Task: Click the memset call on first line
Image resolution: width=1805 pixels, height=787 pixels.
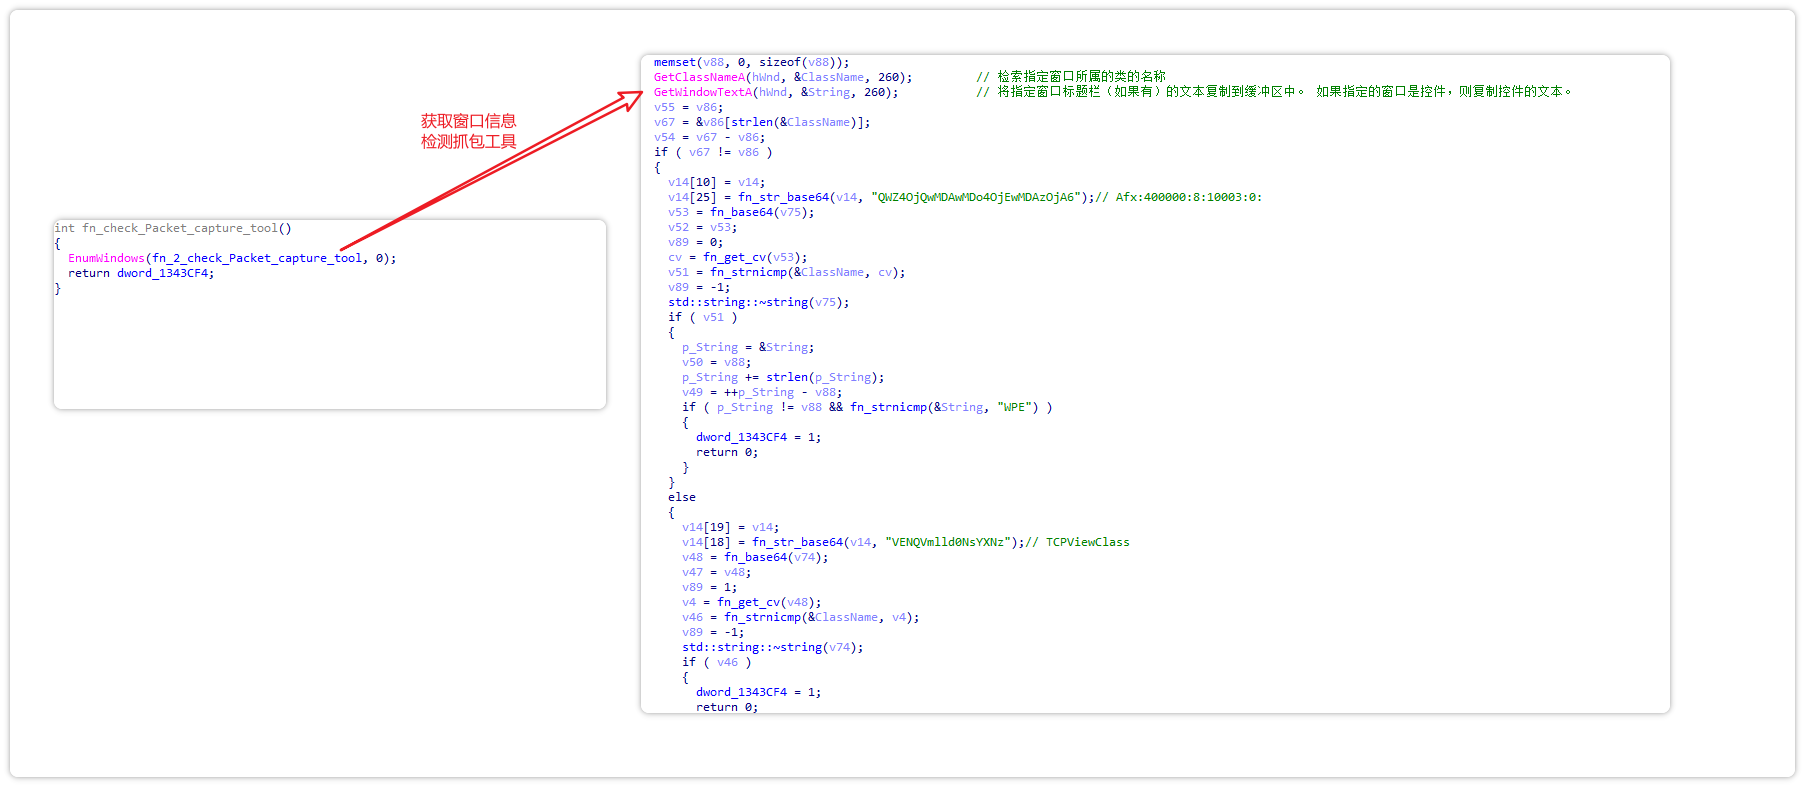Action: pyautogui.click(x=675, y=62)
